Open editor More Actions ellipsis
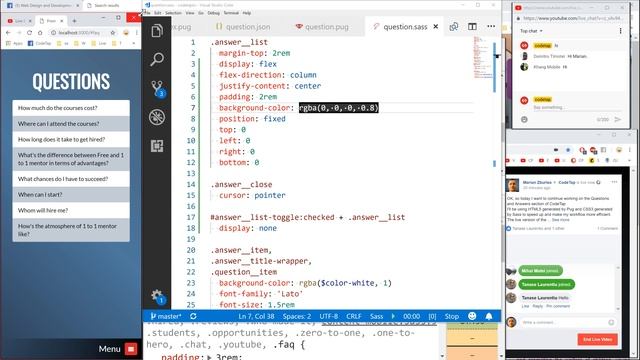 pos(491,27)
